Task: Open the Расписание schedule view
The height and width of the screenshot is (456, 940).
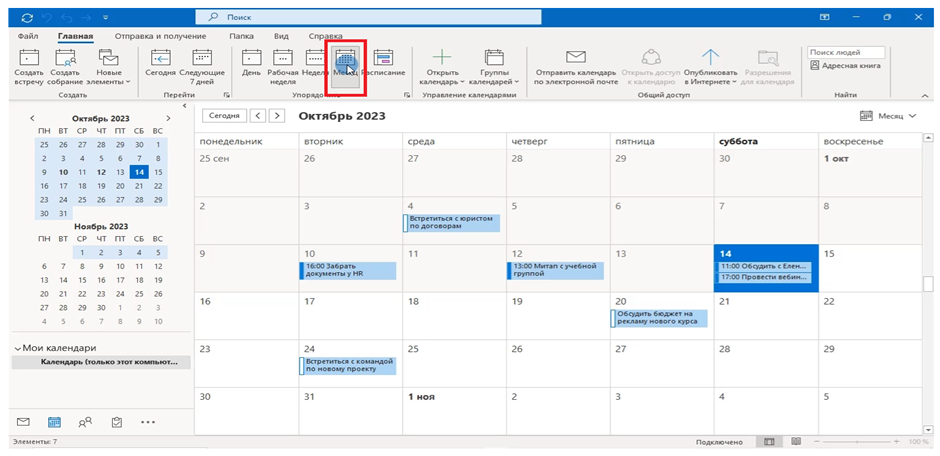Action: tap(383, 65)
